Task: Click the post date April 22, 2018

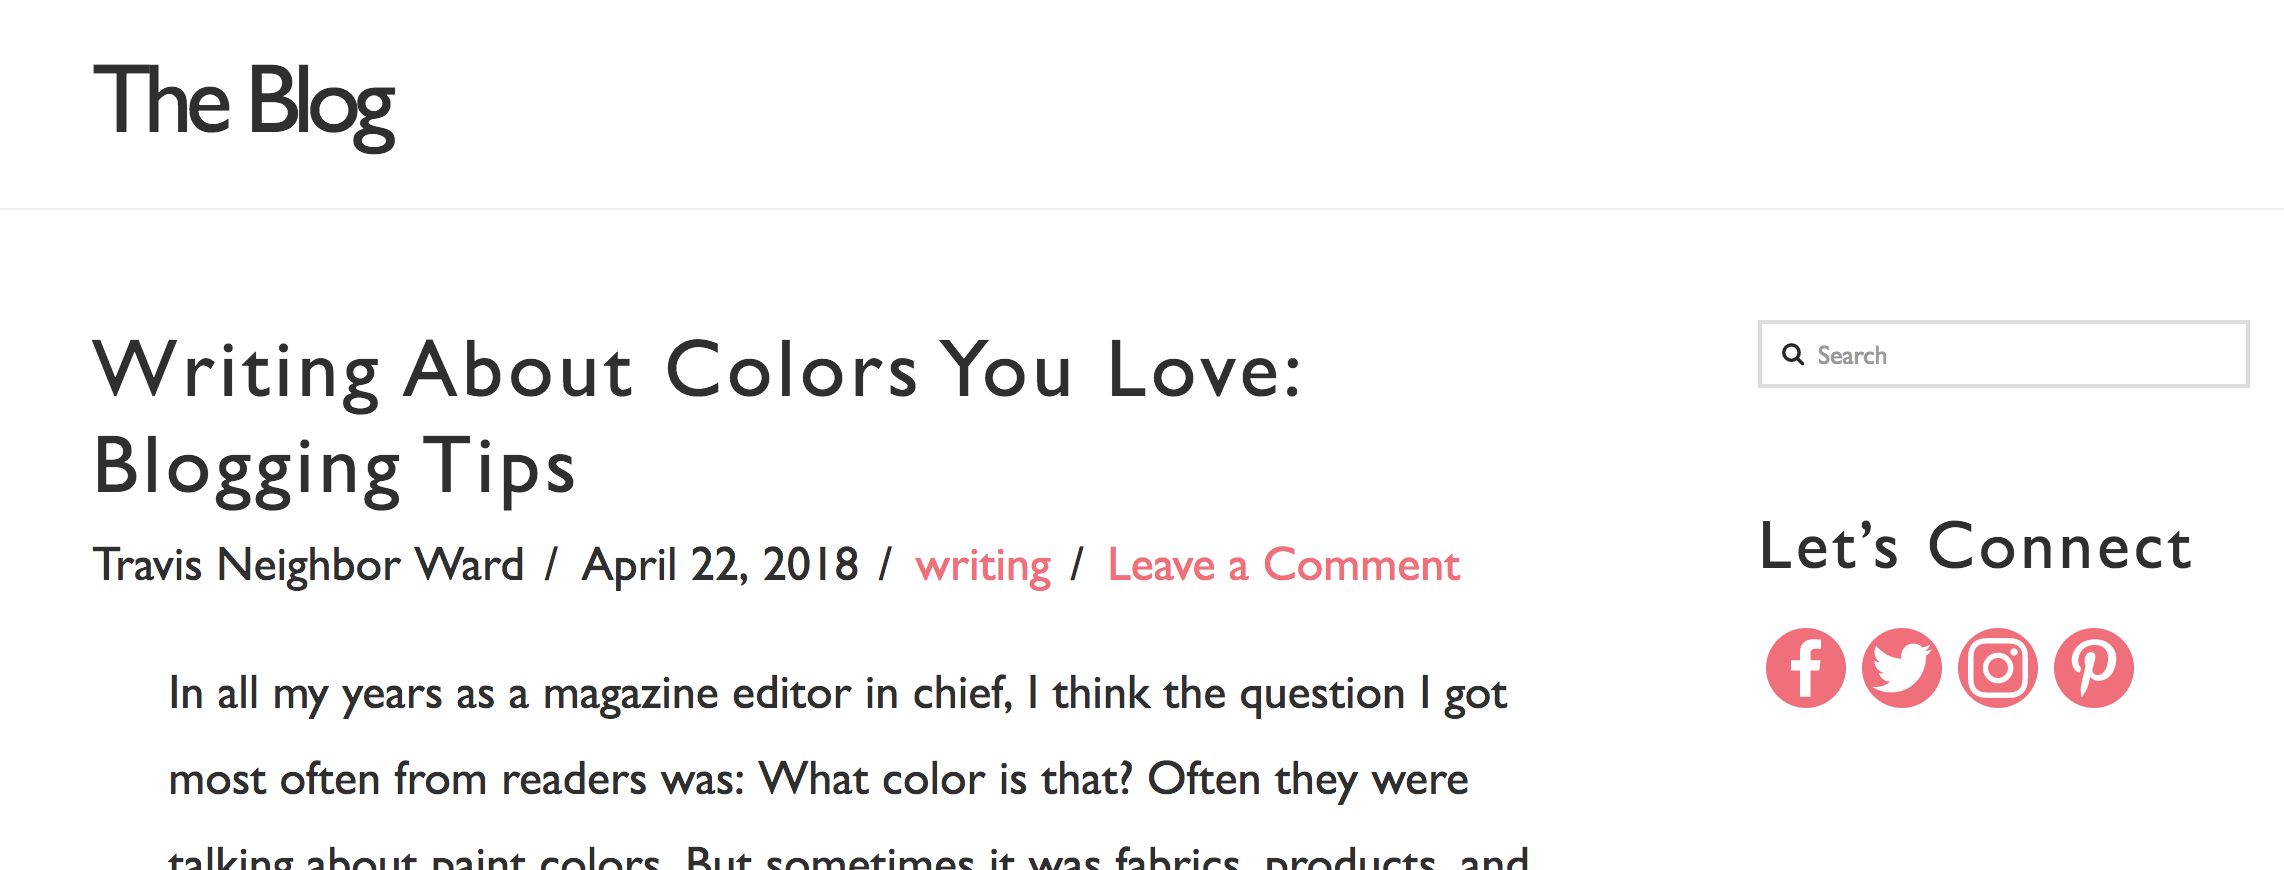Action: pos(720,566)
